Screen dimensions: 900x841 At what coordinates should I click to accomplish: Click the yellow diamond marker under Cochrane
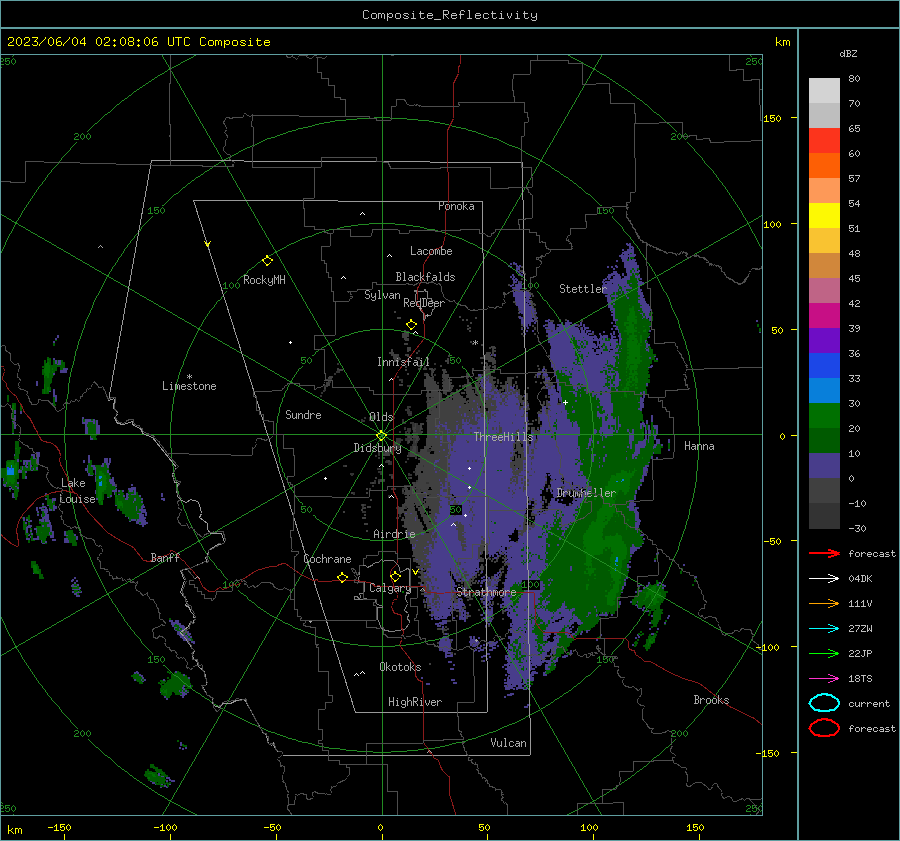pyautogui.click(x=342, y=577)
